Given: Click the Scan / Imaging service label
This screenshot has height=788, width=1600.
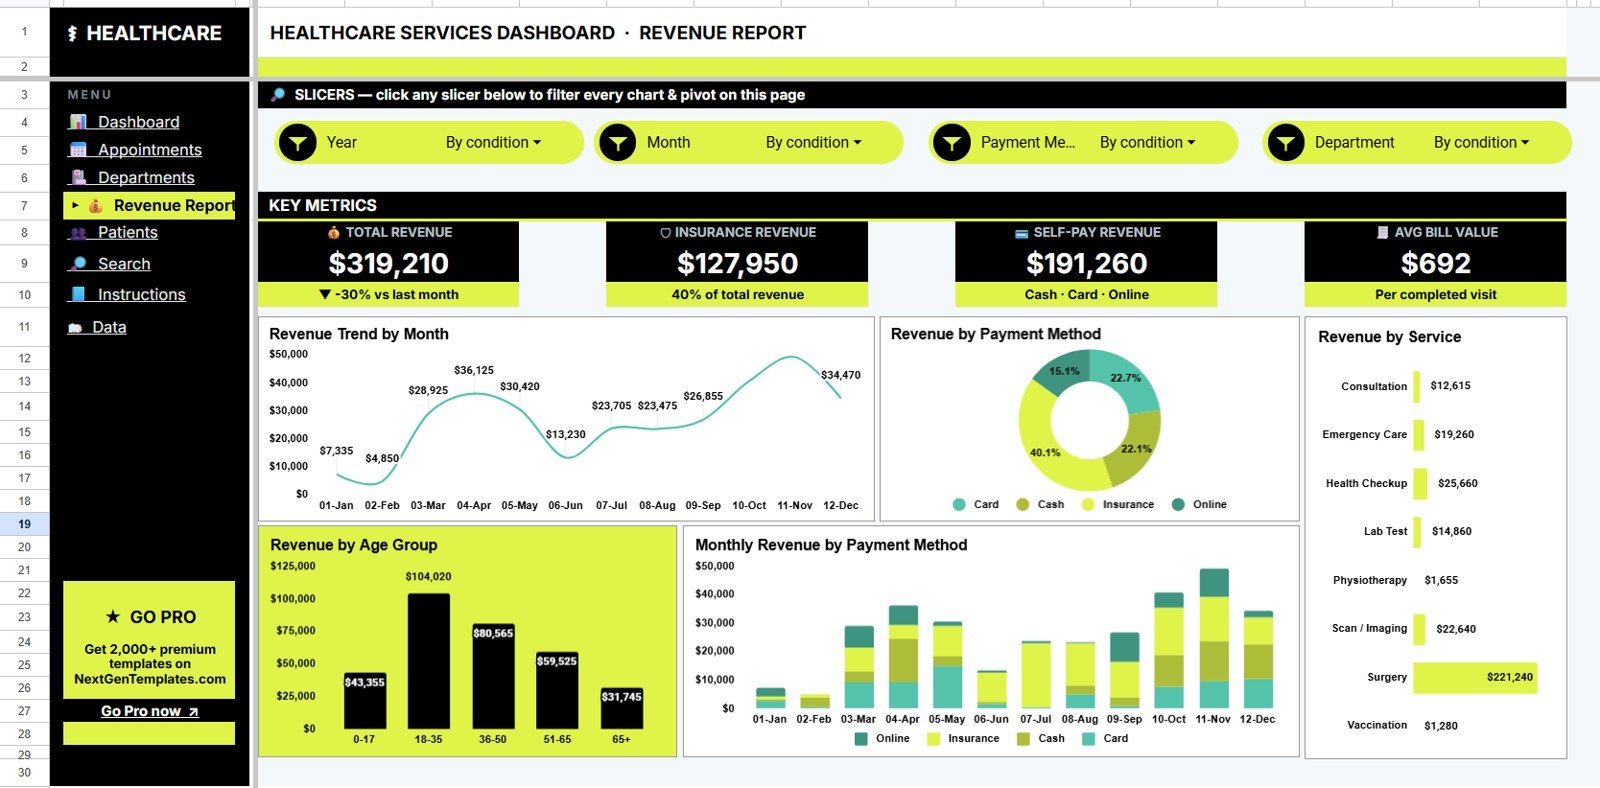Looking at the screenshot, I should (x=1369, y=629).
